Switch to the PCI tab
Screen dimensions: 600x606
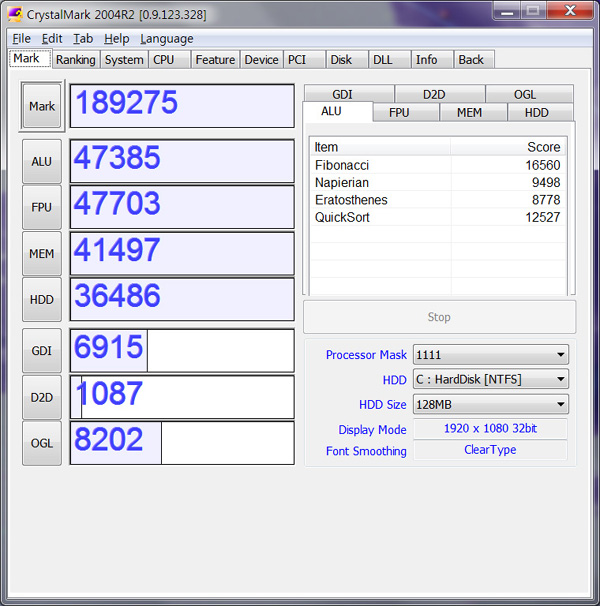[304, 60]
